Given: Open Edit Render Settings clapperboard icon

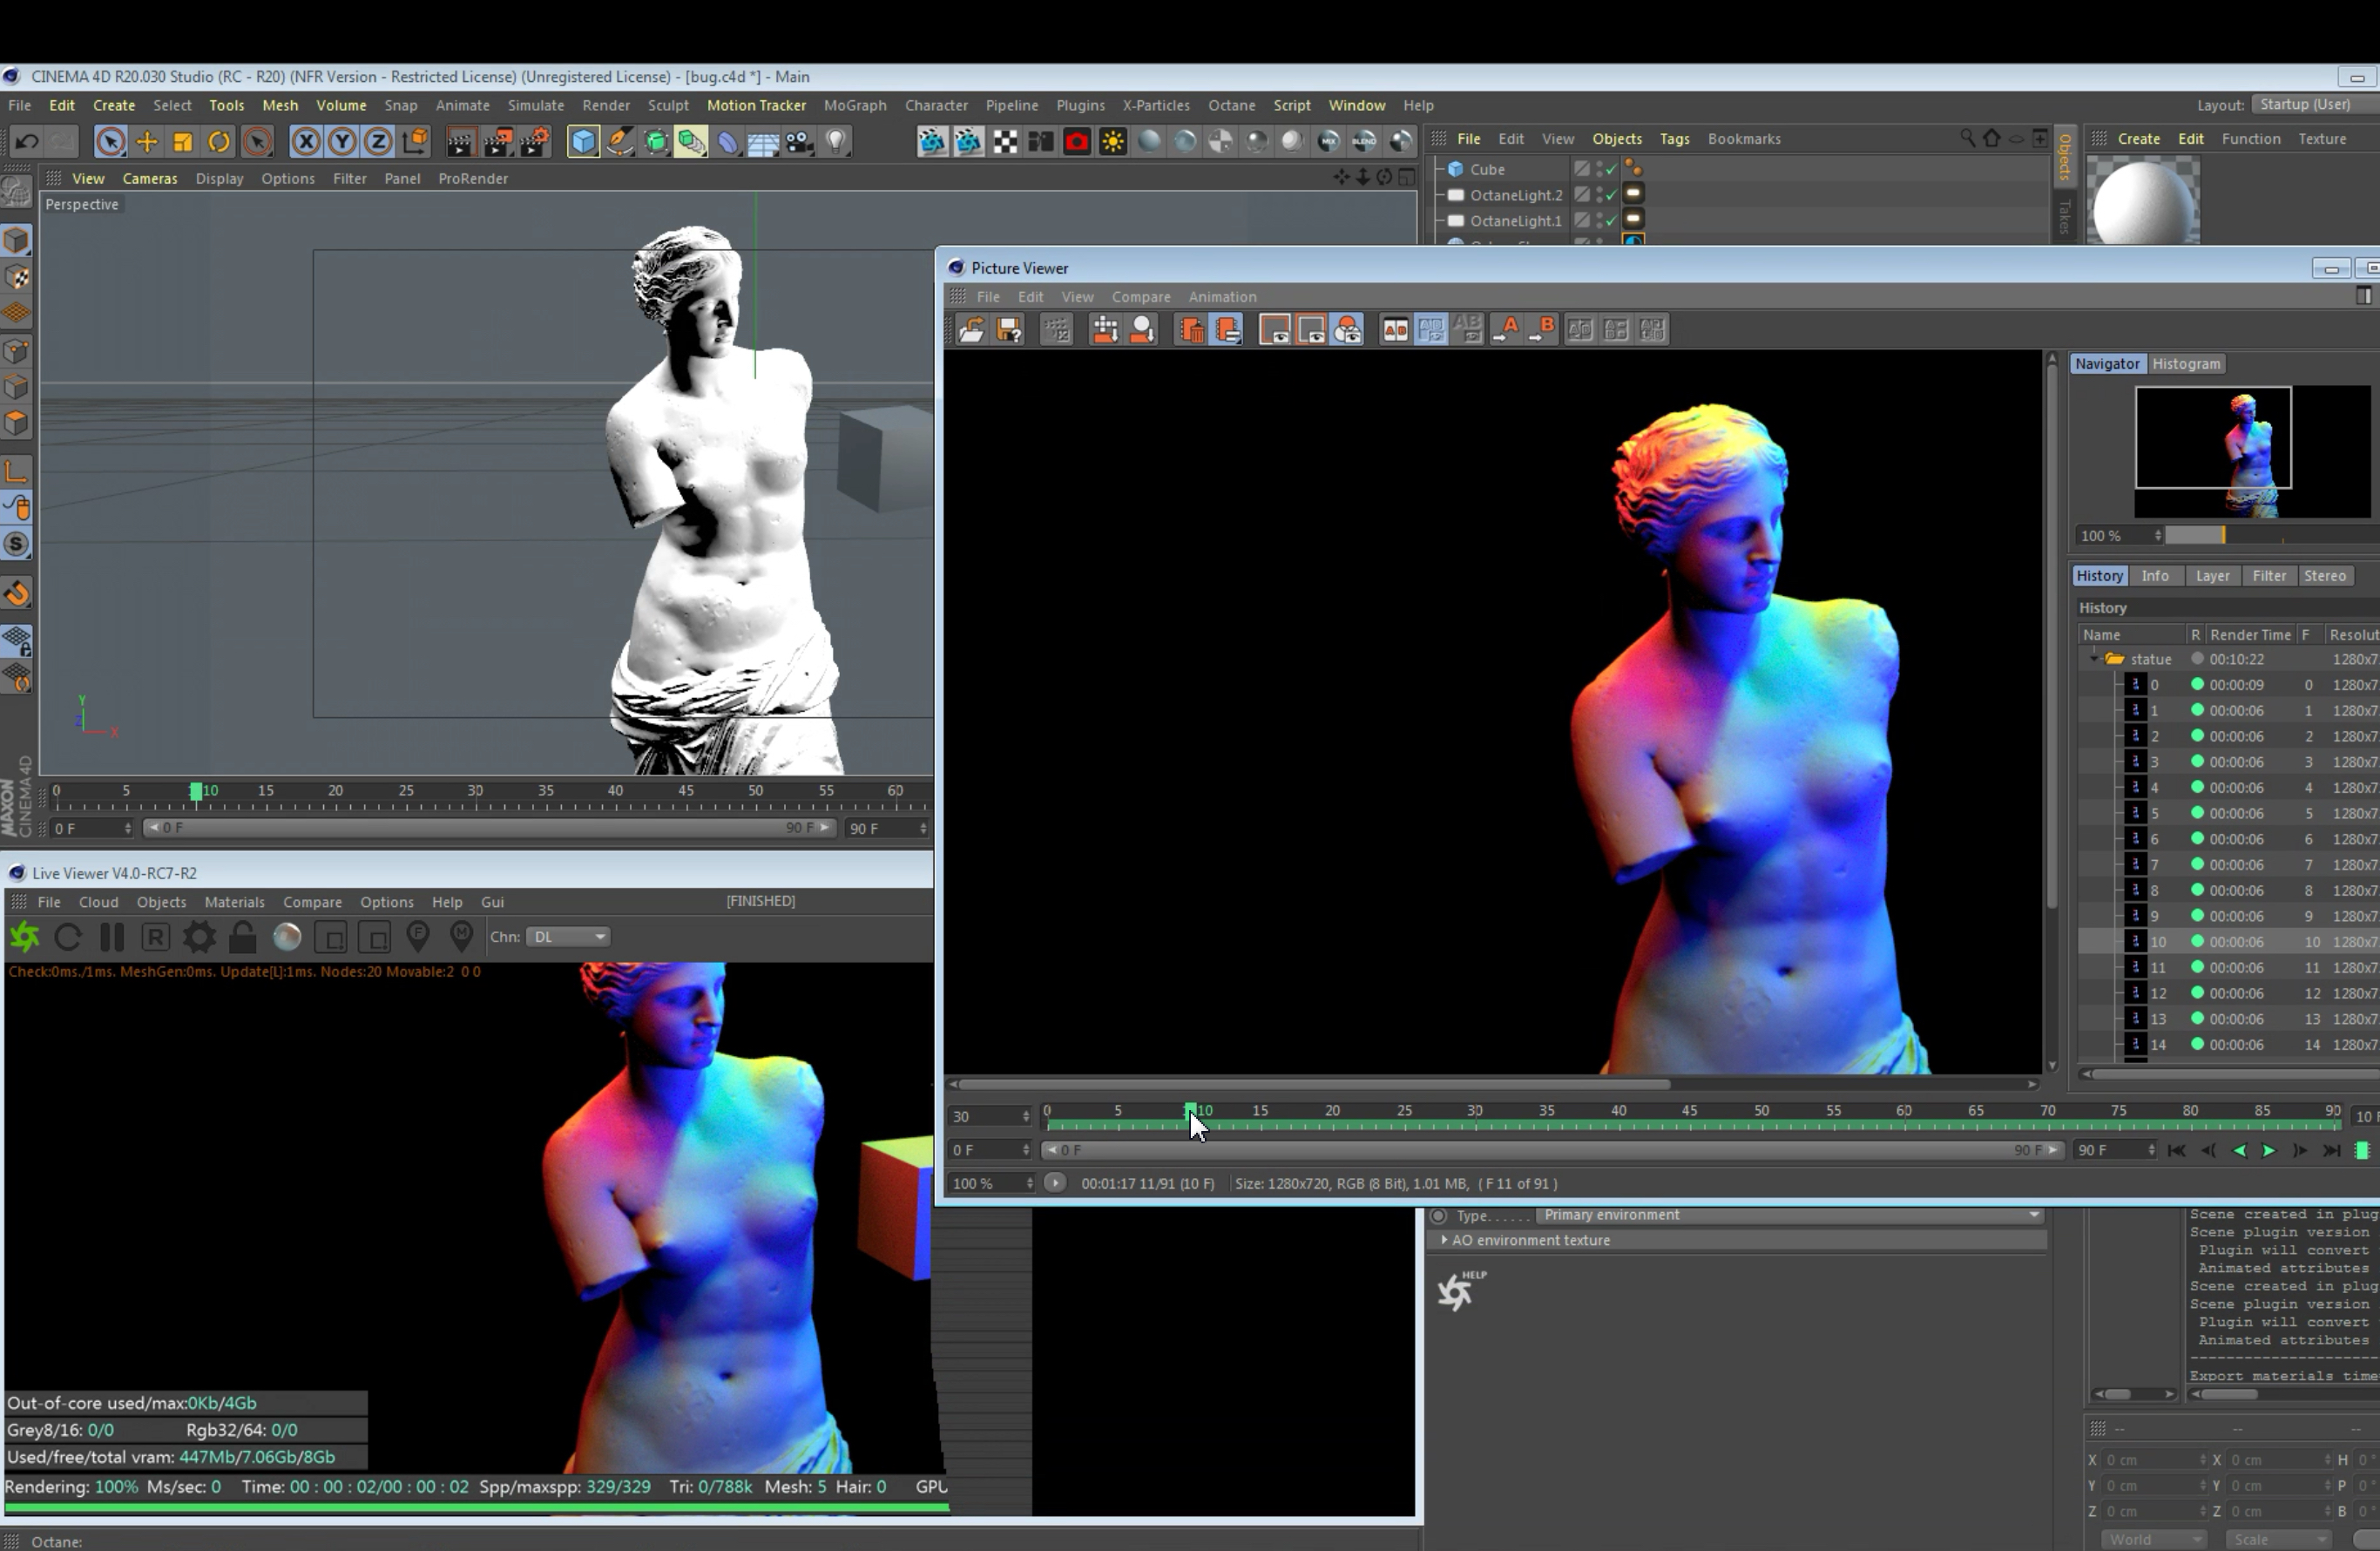Looking at the screenshot, I should pyautogui.click(x=535, y=142).
